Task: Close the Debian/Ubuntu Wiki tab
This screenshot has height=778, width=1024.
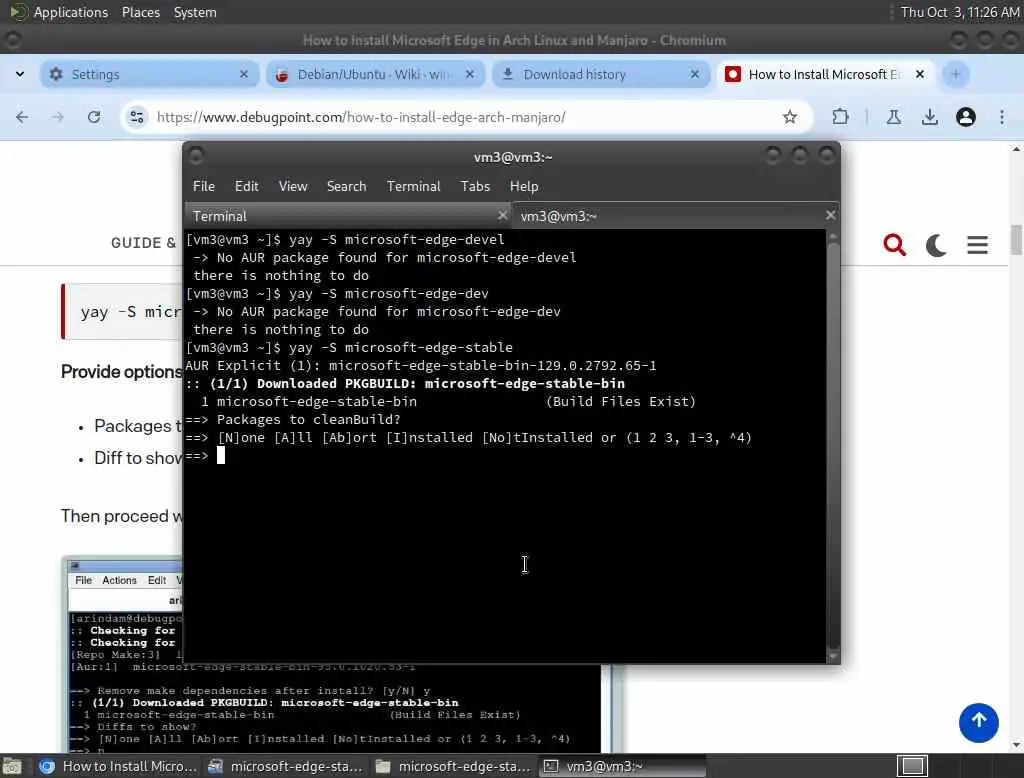Action: (x=470, y=74)
